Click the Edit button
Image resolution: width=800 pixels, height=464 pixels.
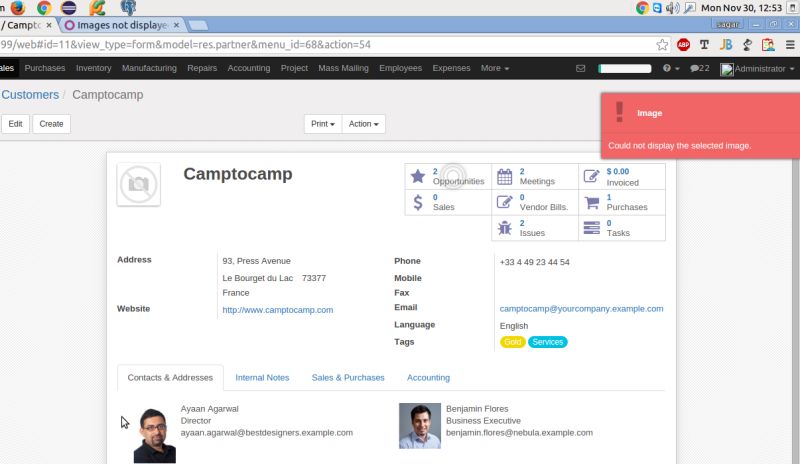15,124
